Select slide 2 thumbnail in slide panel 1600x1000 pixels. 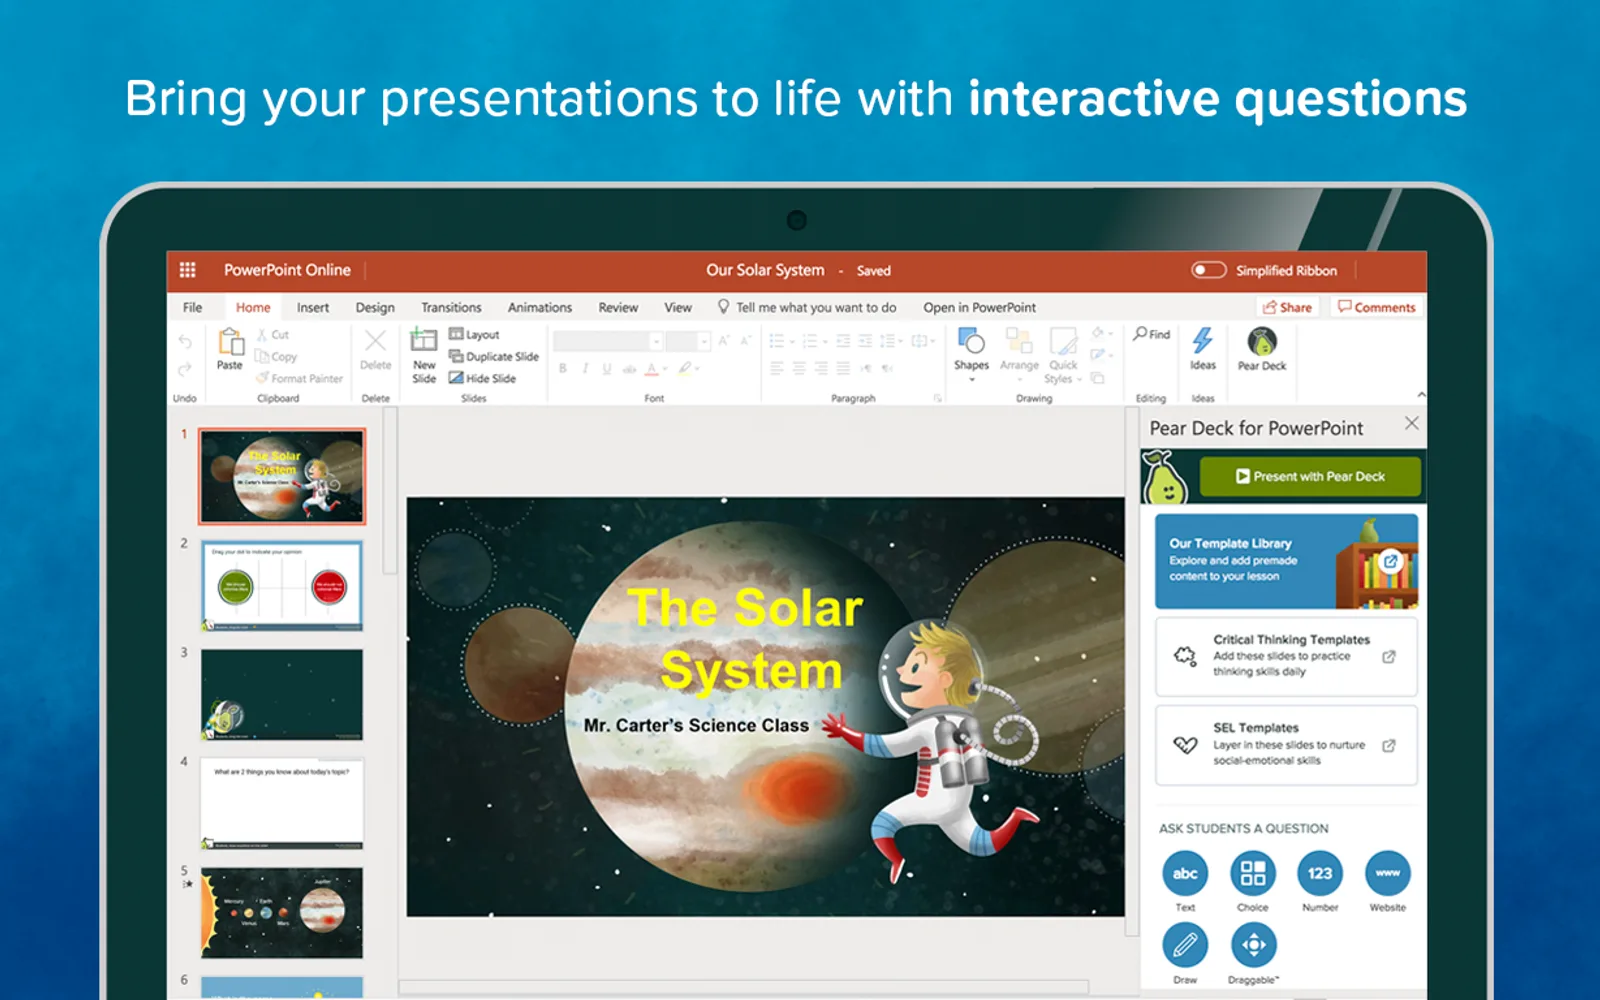coord(282,585)
